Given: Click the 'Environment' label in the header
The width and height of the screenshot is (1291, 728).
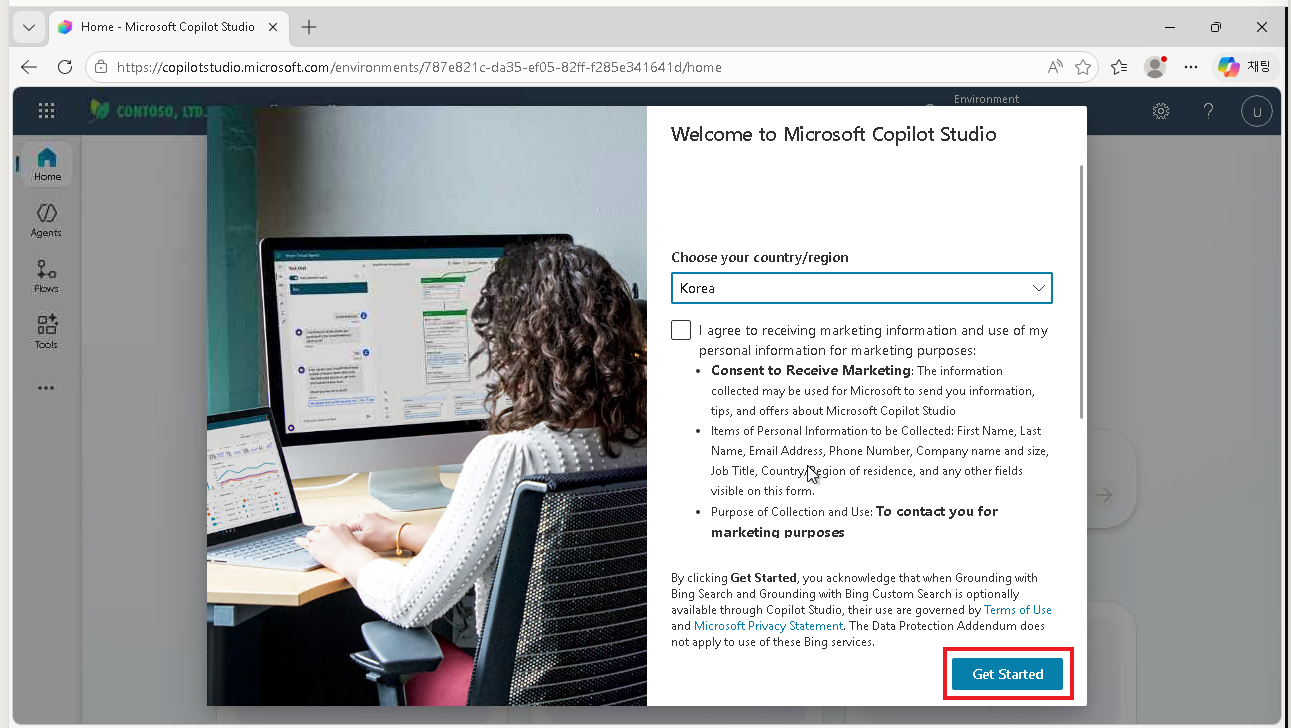Looking at the screenshot, I should [x=986, y=99].
